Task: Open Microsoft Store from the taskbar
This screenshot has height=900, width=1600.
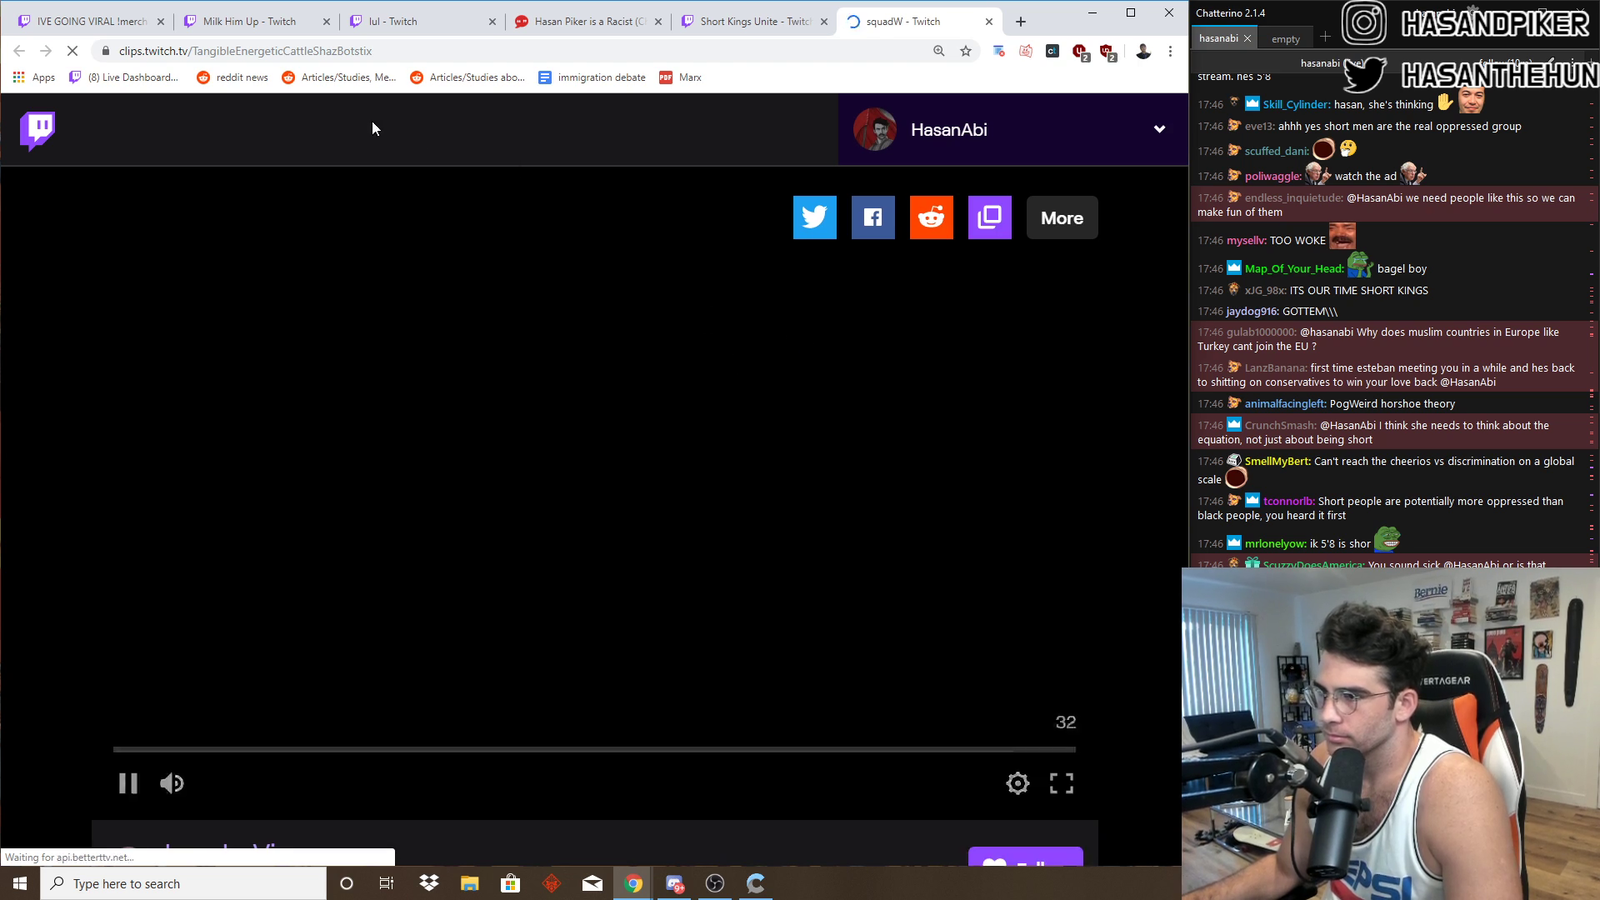Action: [511, 883]
